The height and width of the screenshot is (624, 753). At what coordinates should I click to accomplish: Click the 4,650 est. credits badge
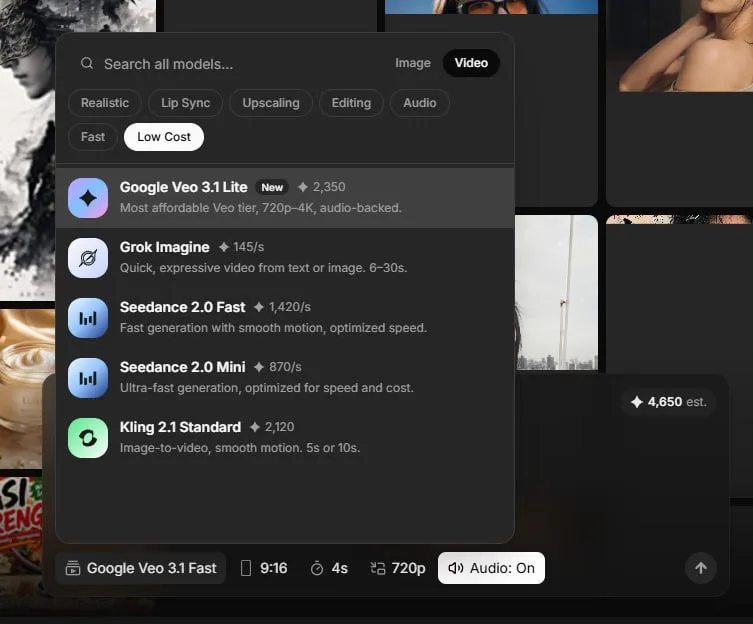click(x=669, y=402)
